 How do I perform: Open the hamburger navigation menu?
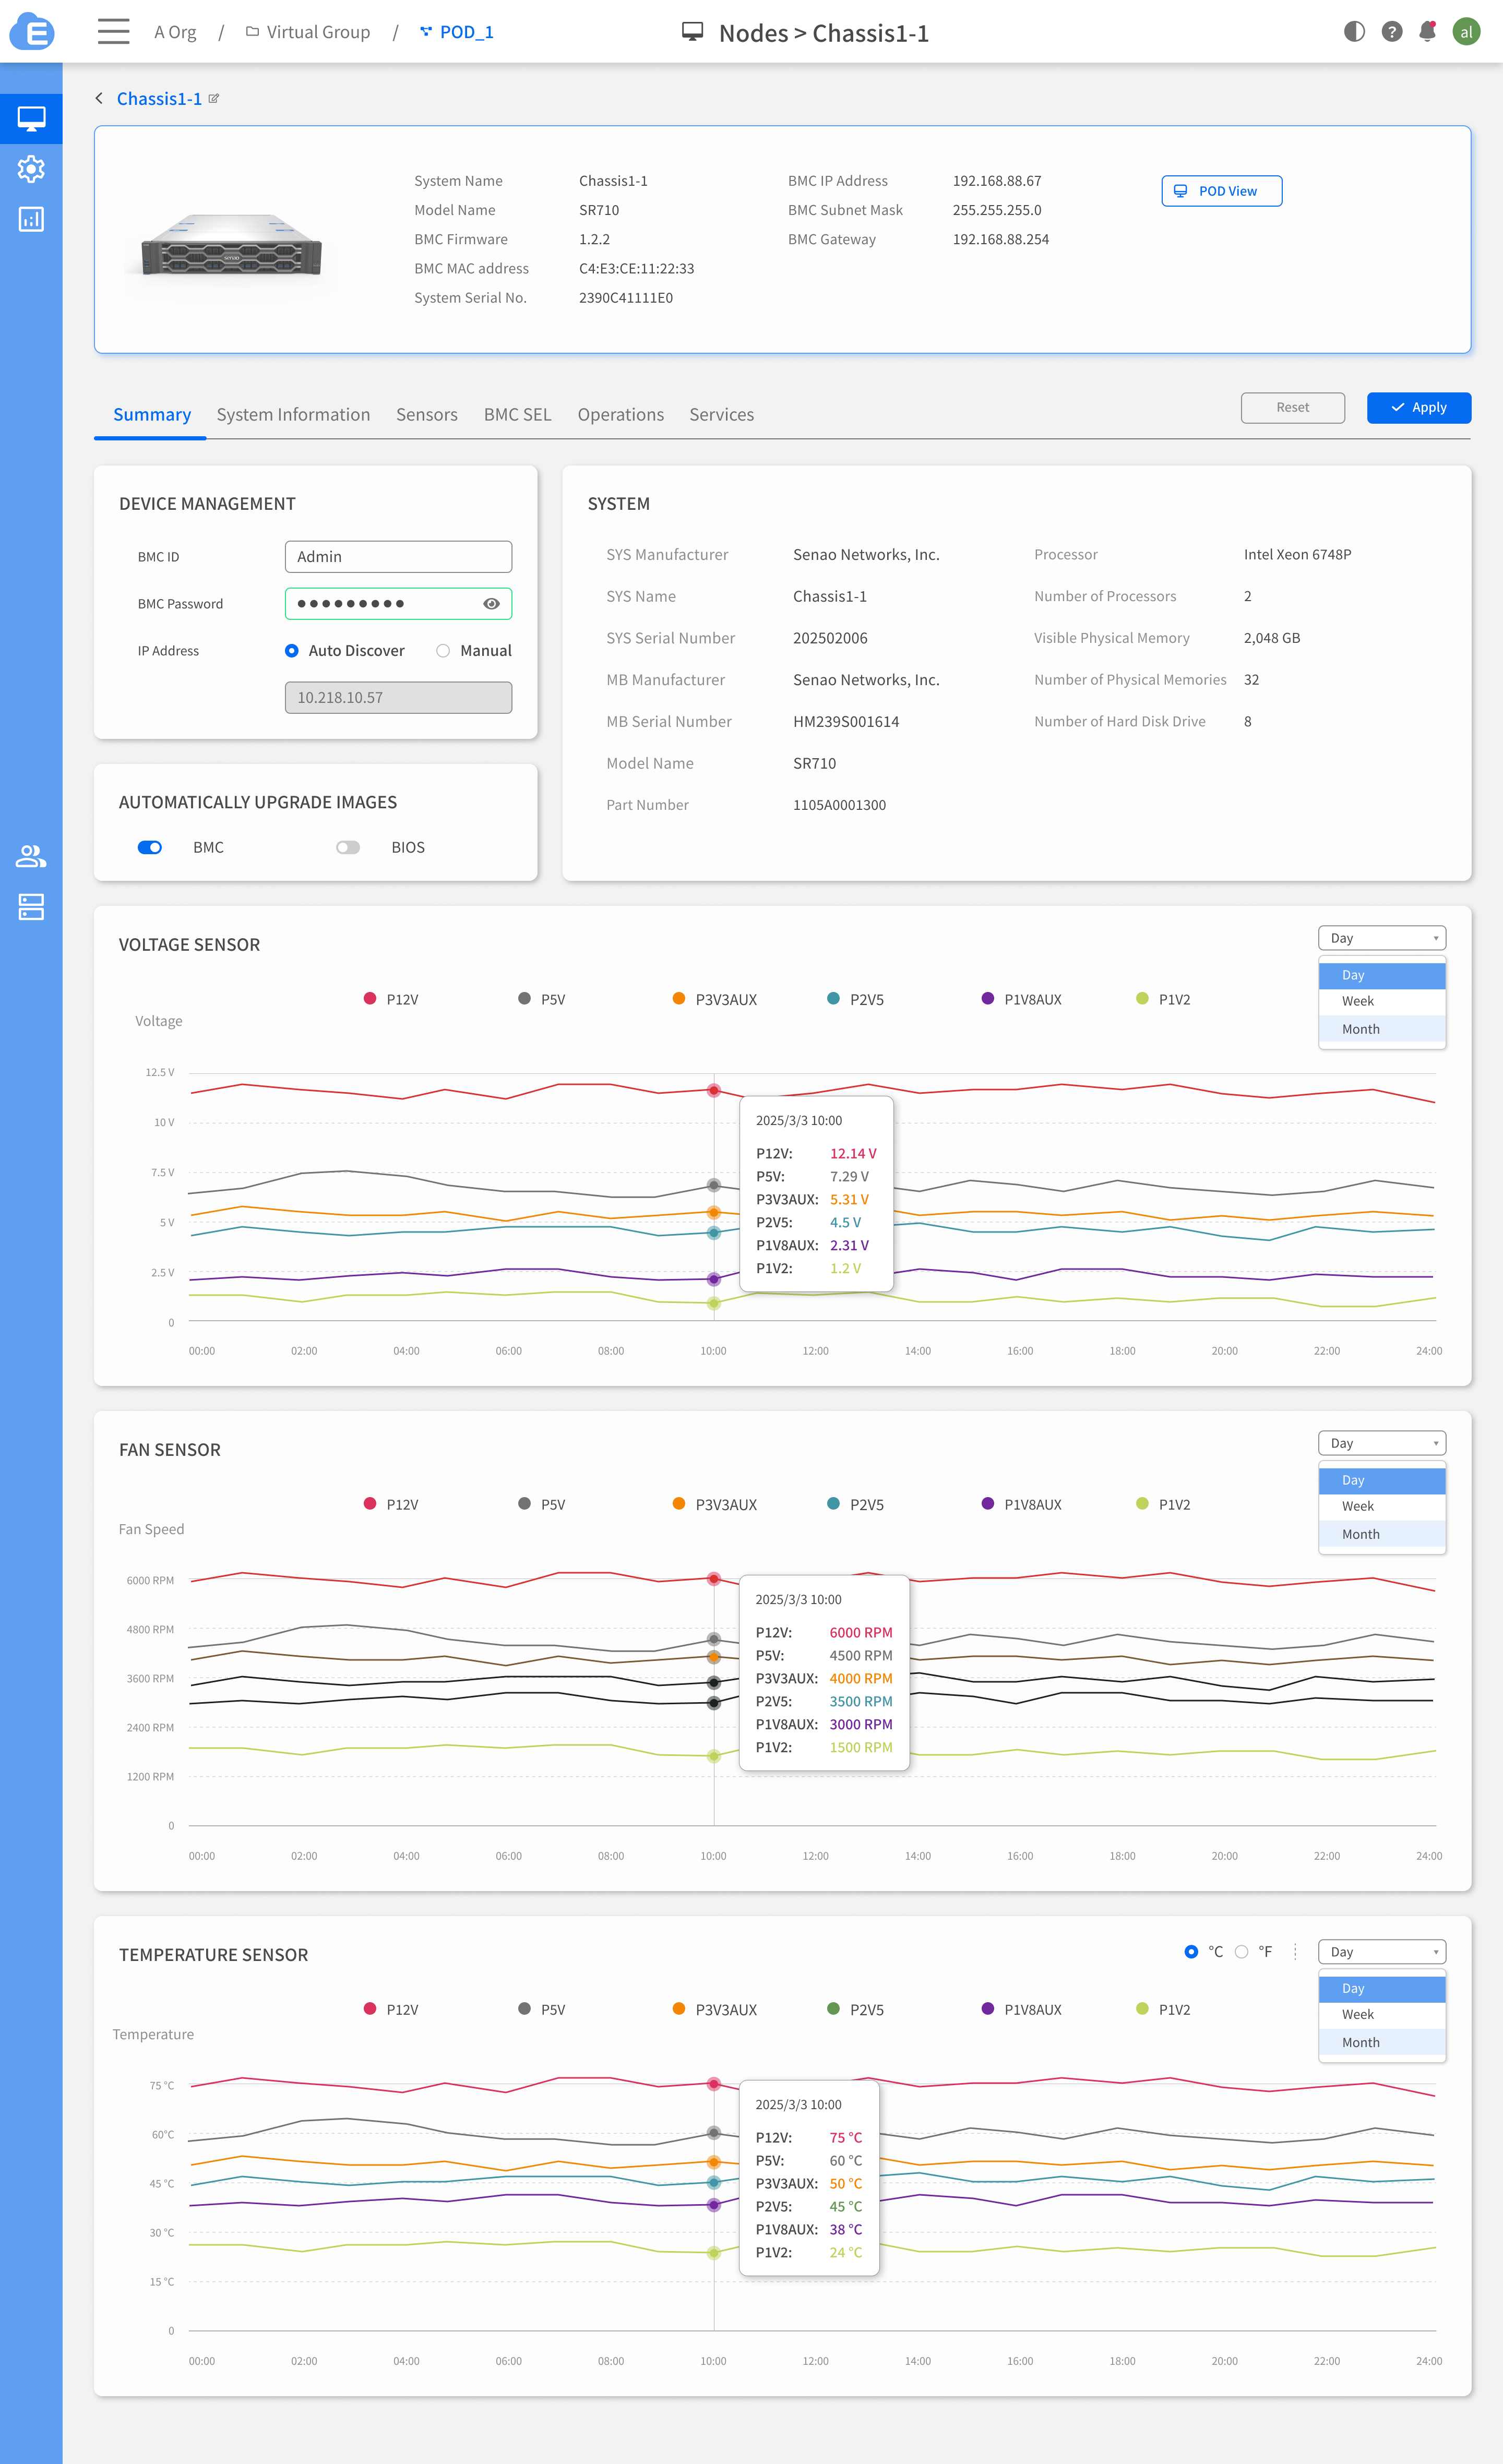tap(113, 32)
